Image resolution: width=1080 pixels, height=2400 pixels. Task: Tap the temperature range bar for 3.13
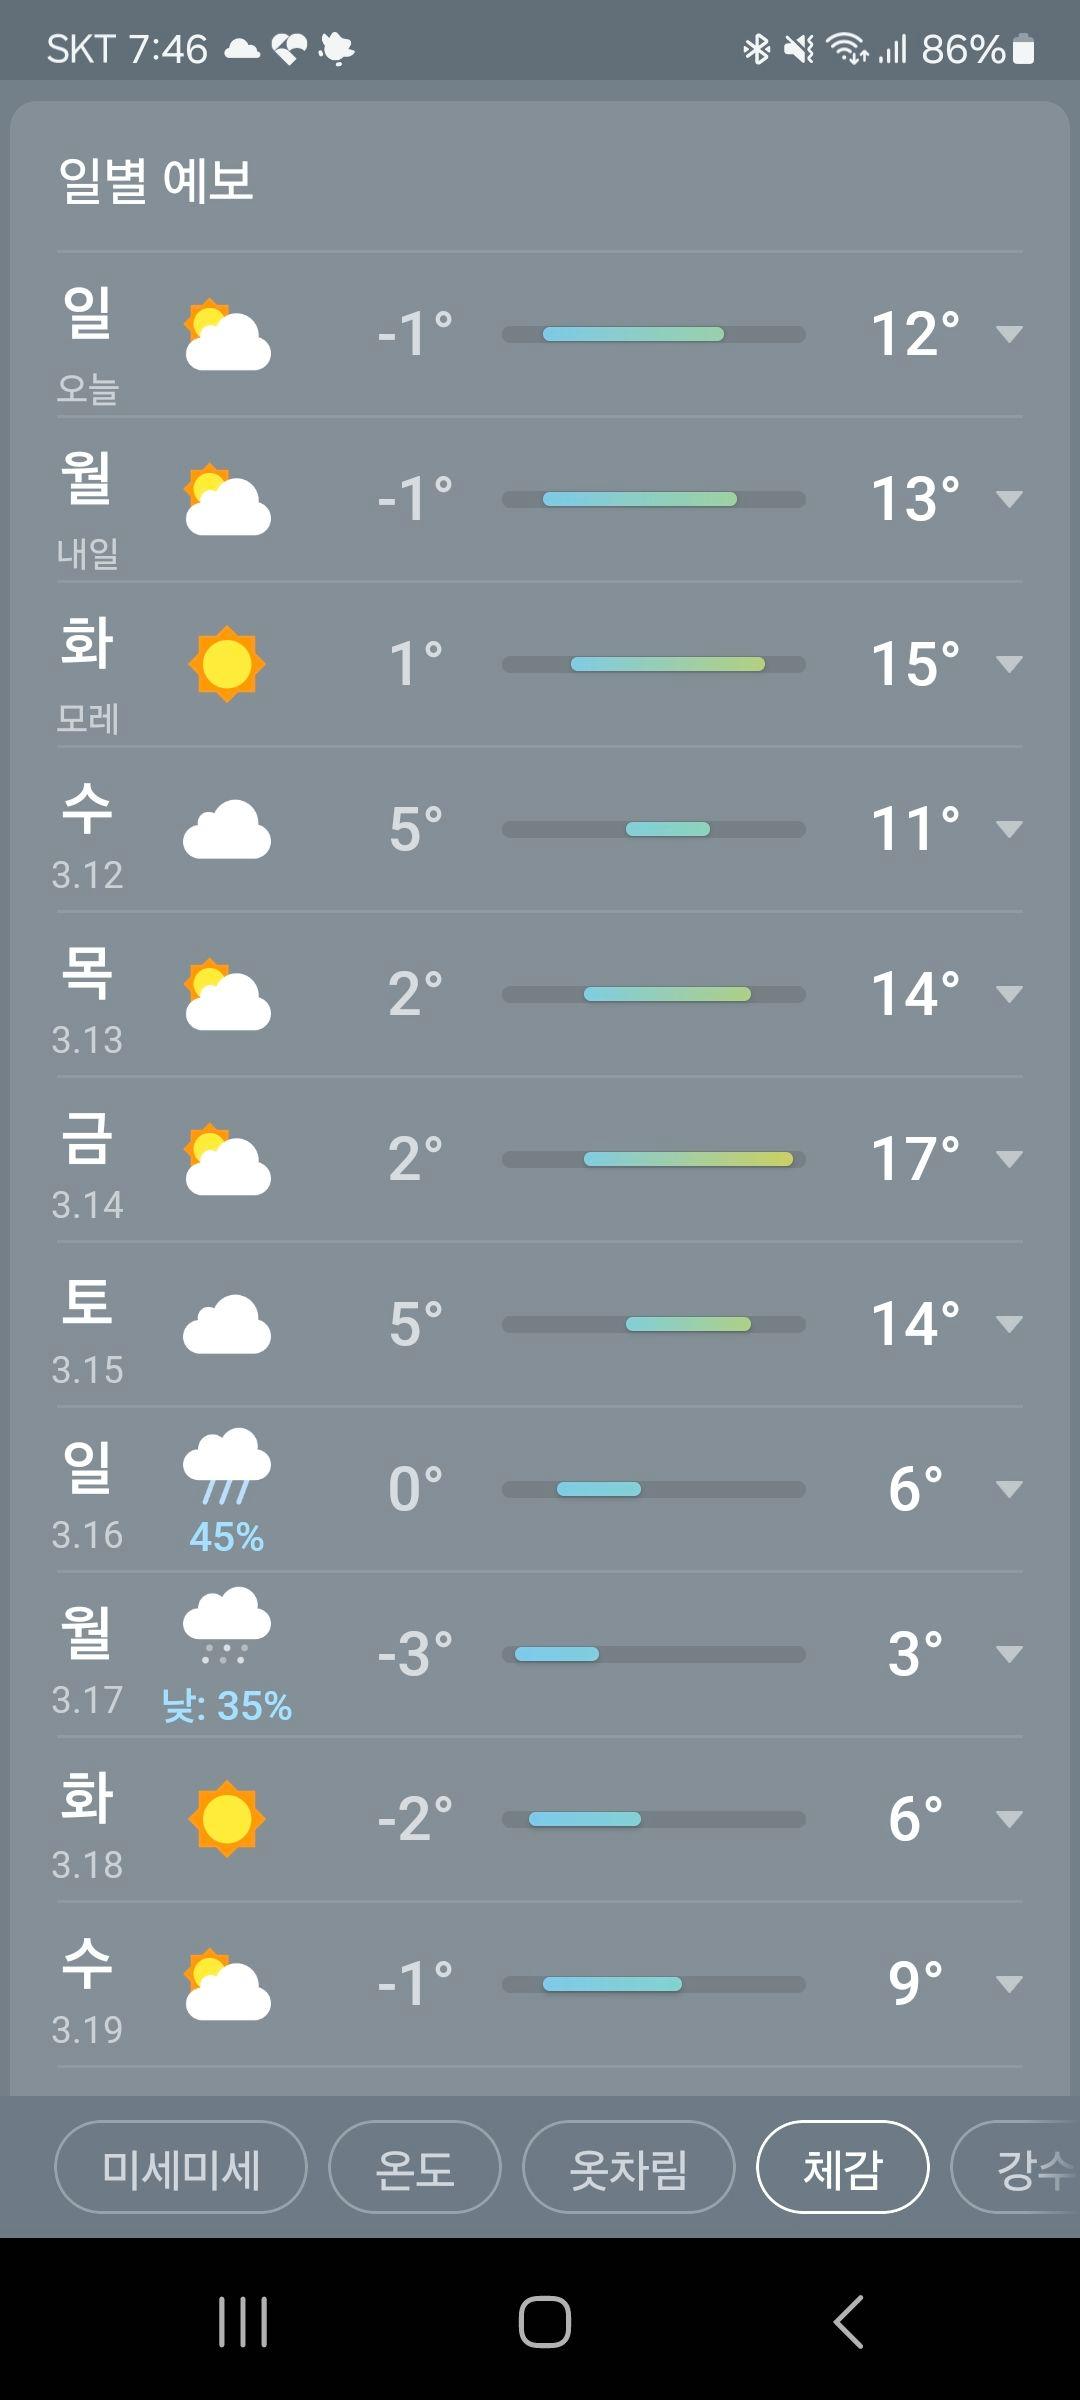pos(653,994)
